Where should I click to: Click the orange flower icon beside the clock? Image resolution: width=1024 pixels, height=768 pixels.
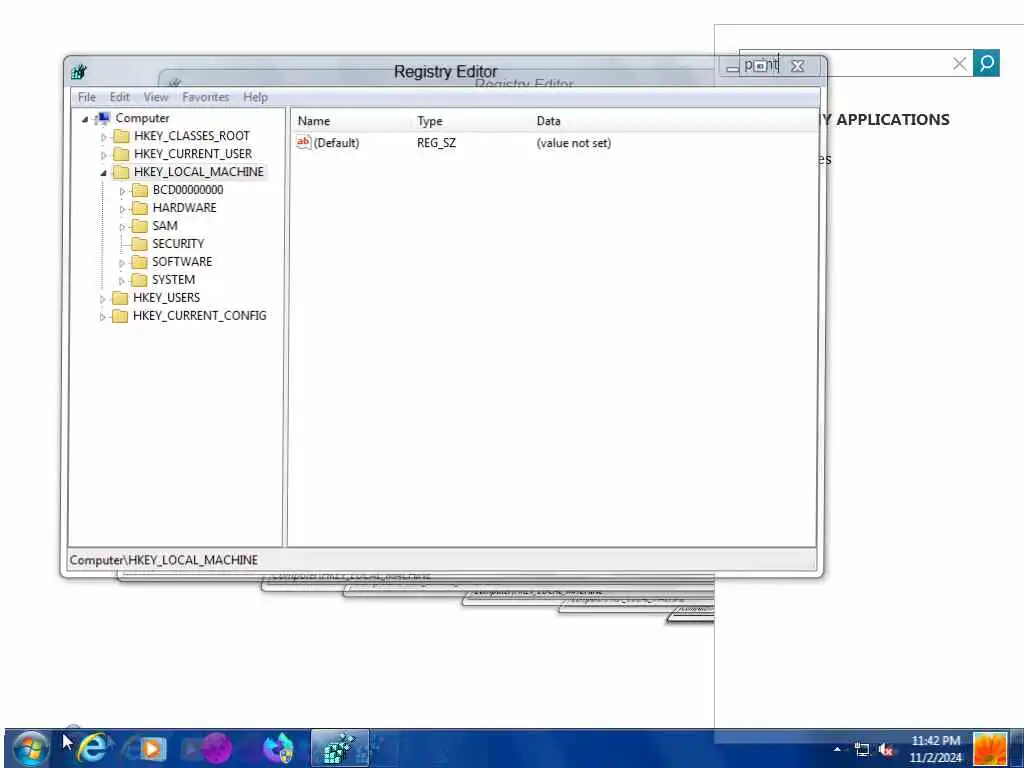click(x=990, y=748)
